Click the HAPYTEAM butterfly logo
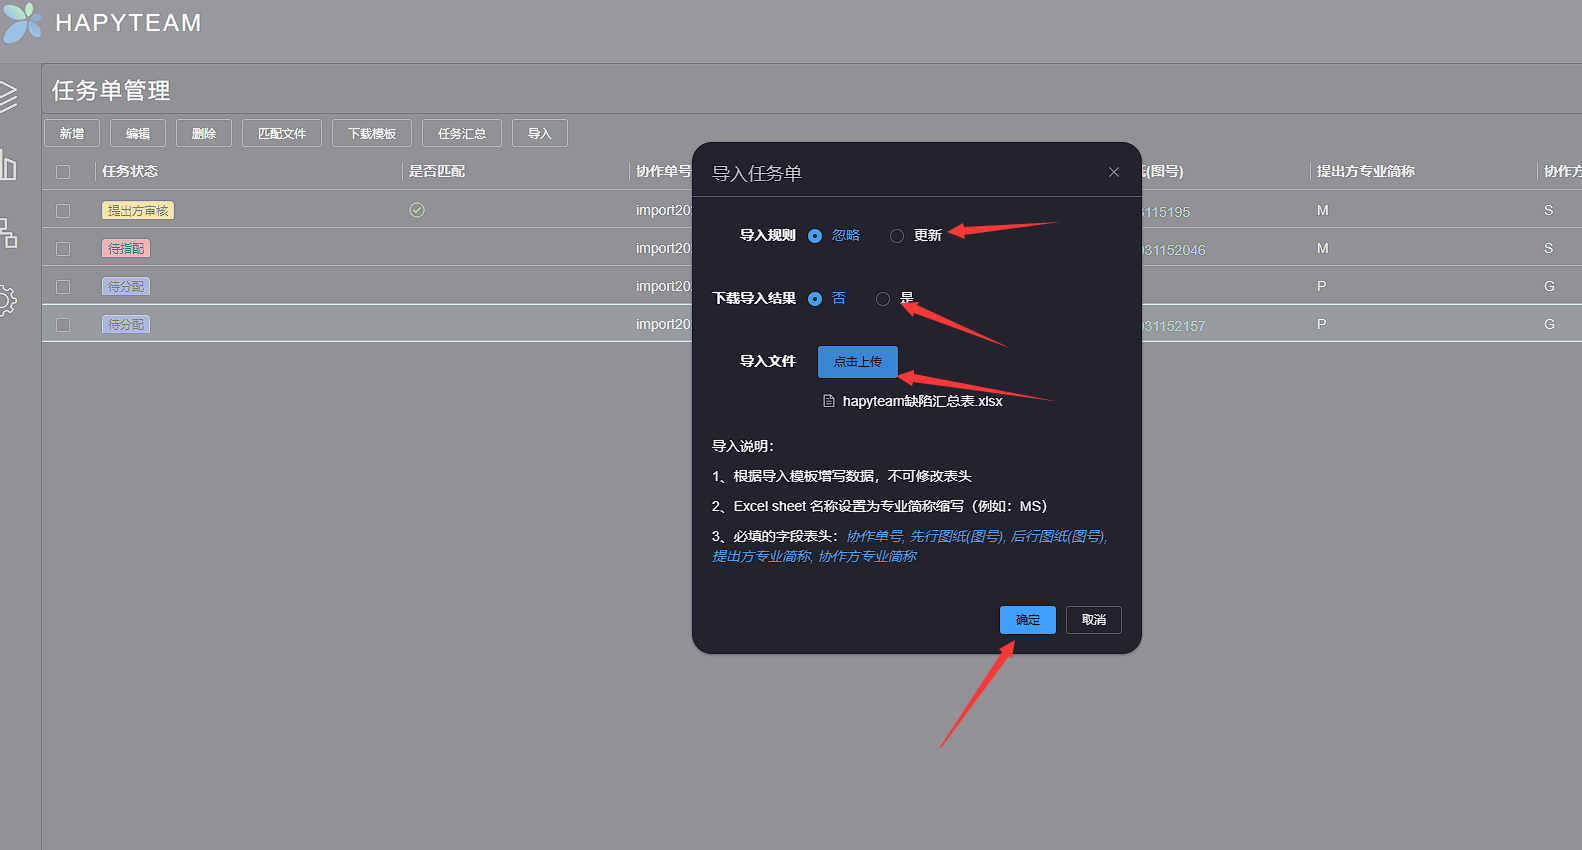This screenshot has width=1582, height=850. [x=22, y=22]
